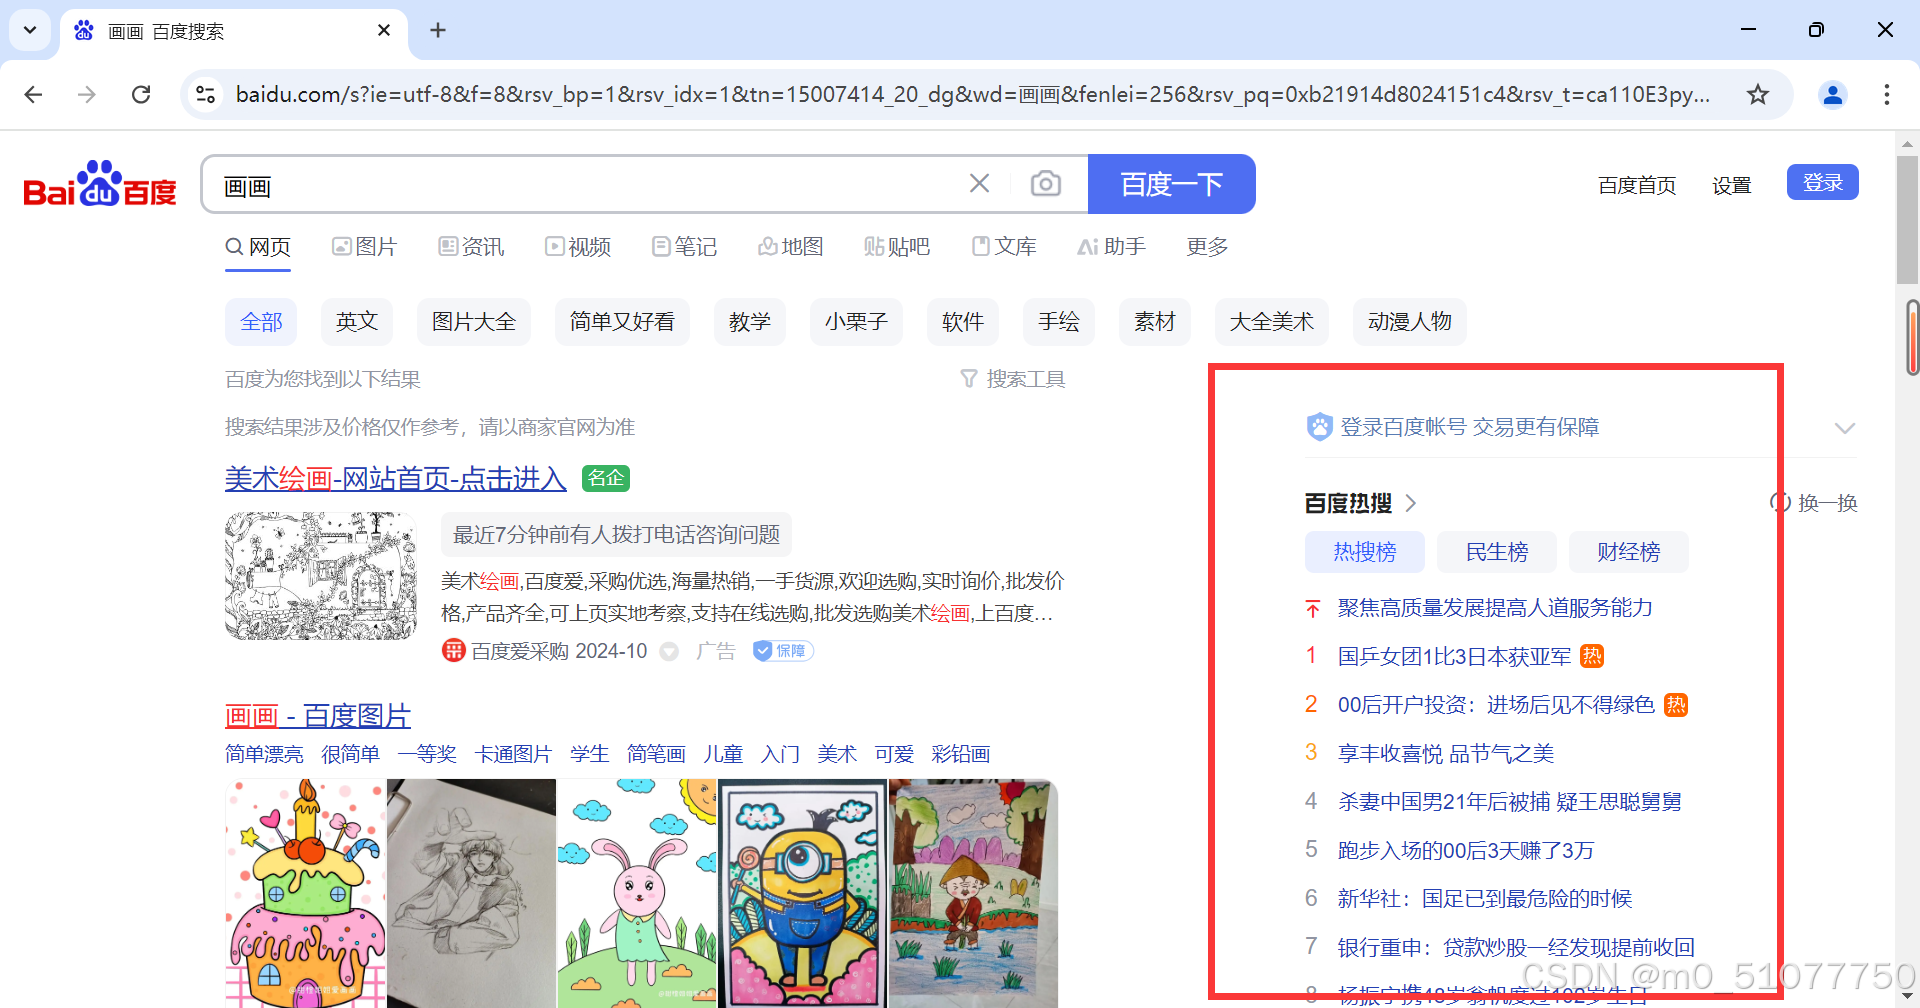This screenshot has width=1920, height=1008.
Task: Switch to 资讯 search tab
Action: [x=471, y=247]
